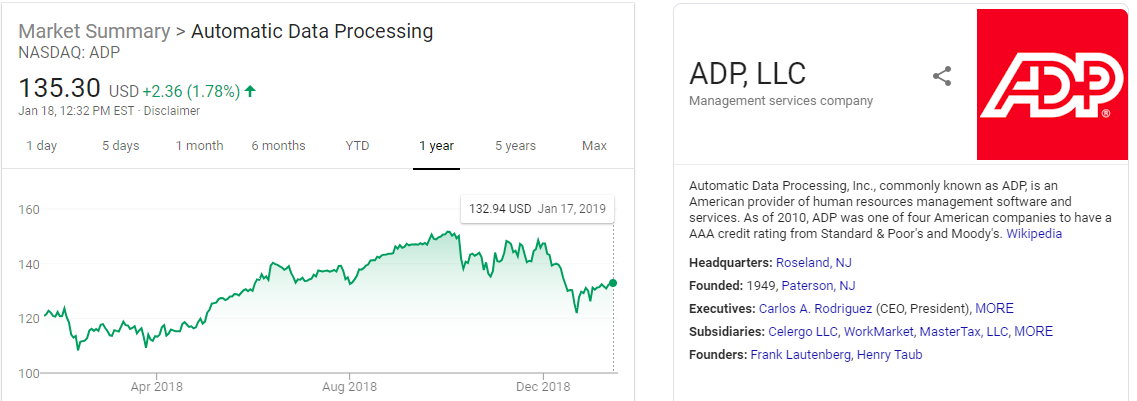
Task: Open Carlos A. Rodriguez executive link
Action: point(815,309)
